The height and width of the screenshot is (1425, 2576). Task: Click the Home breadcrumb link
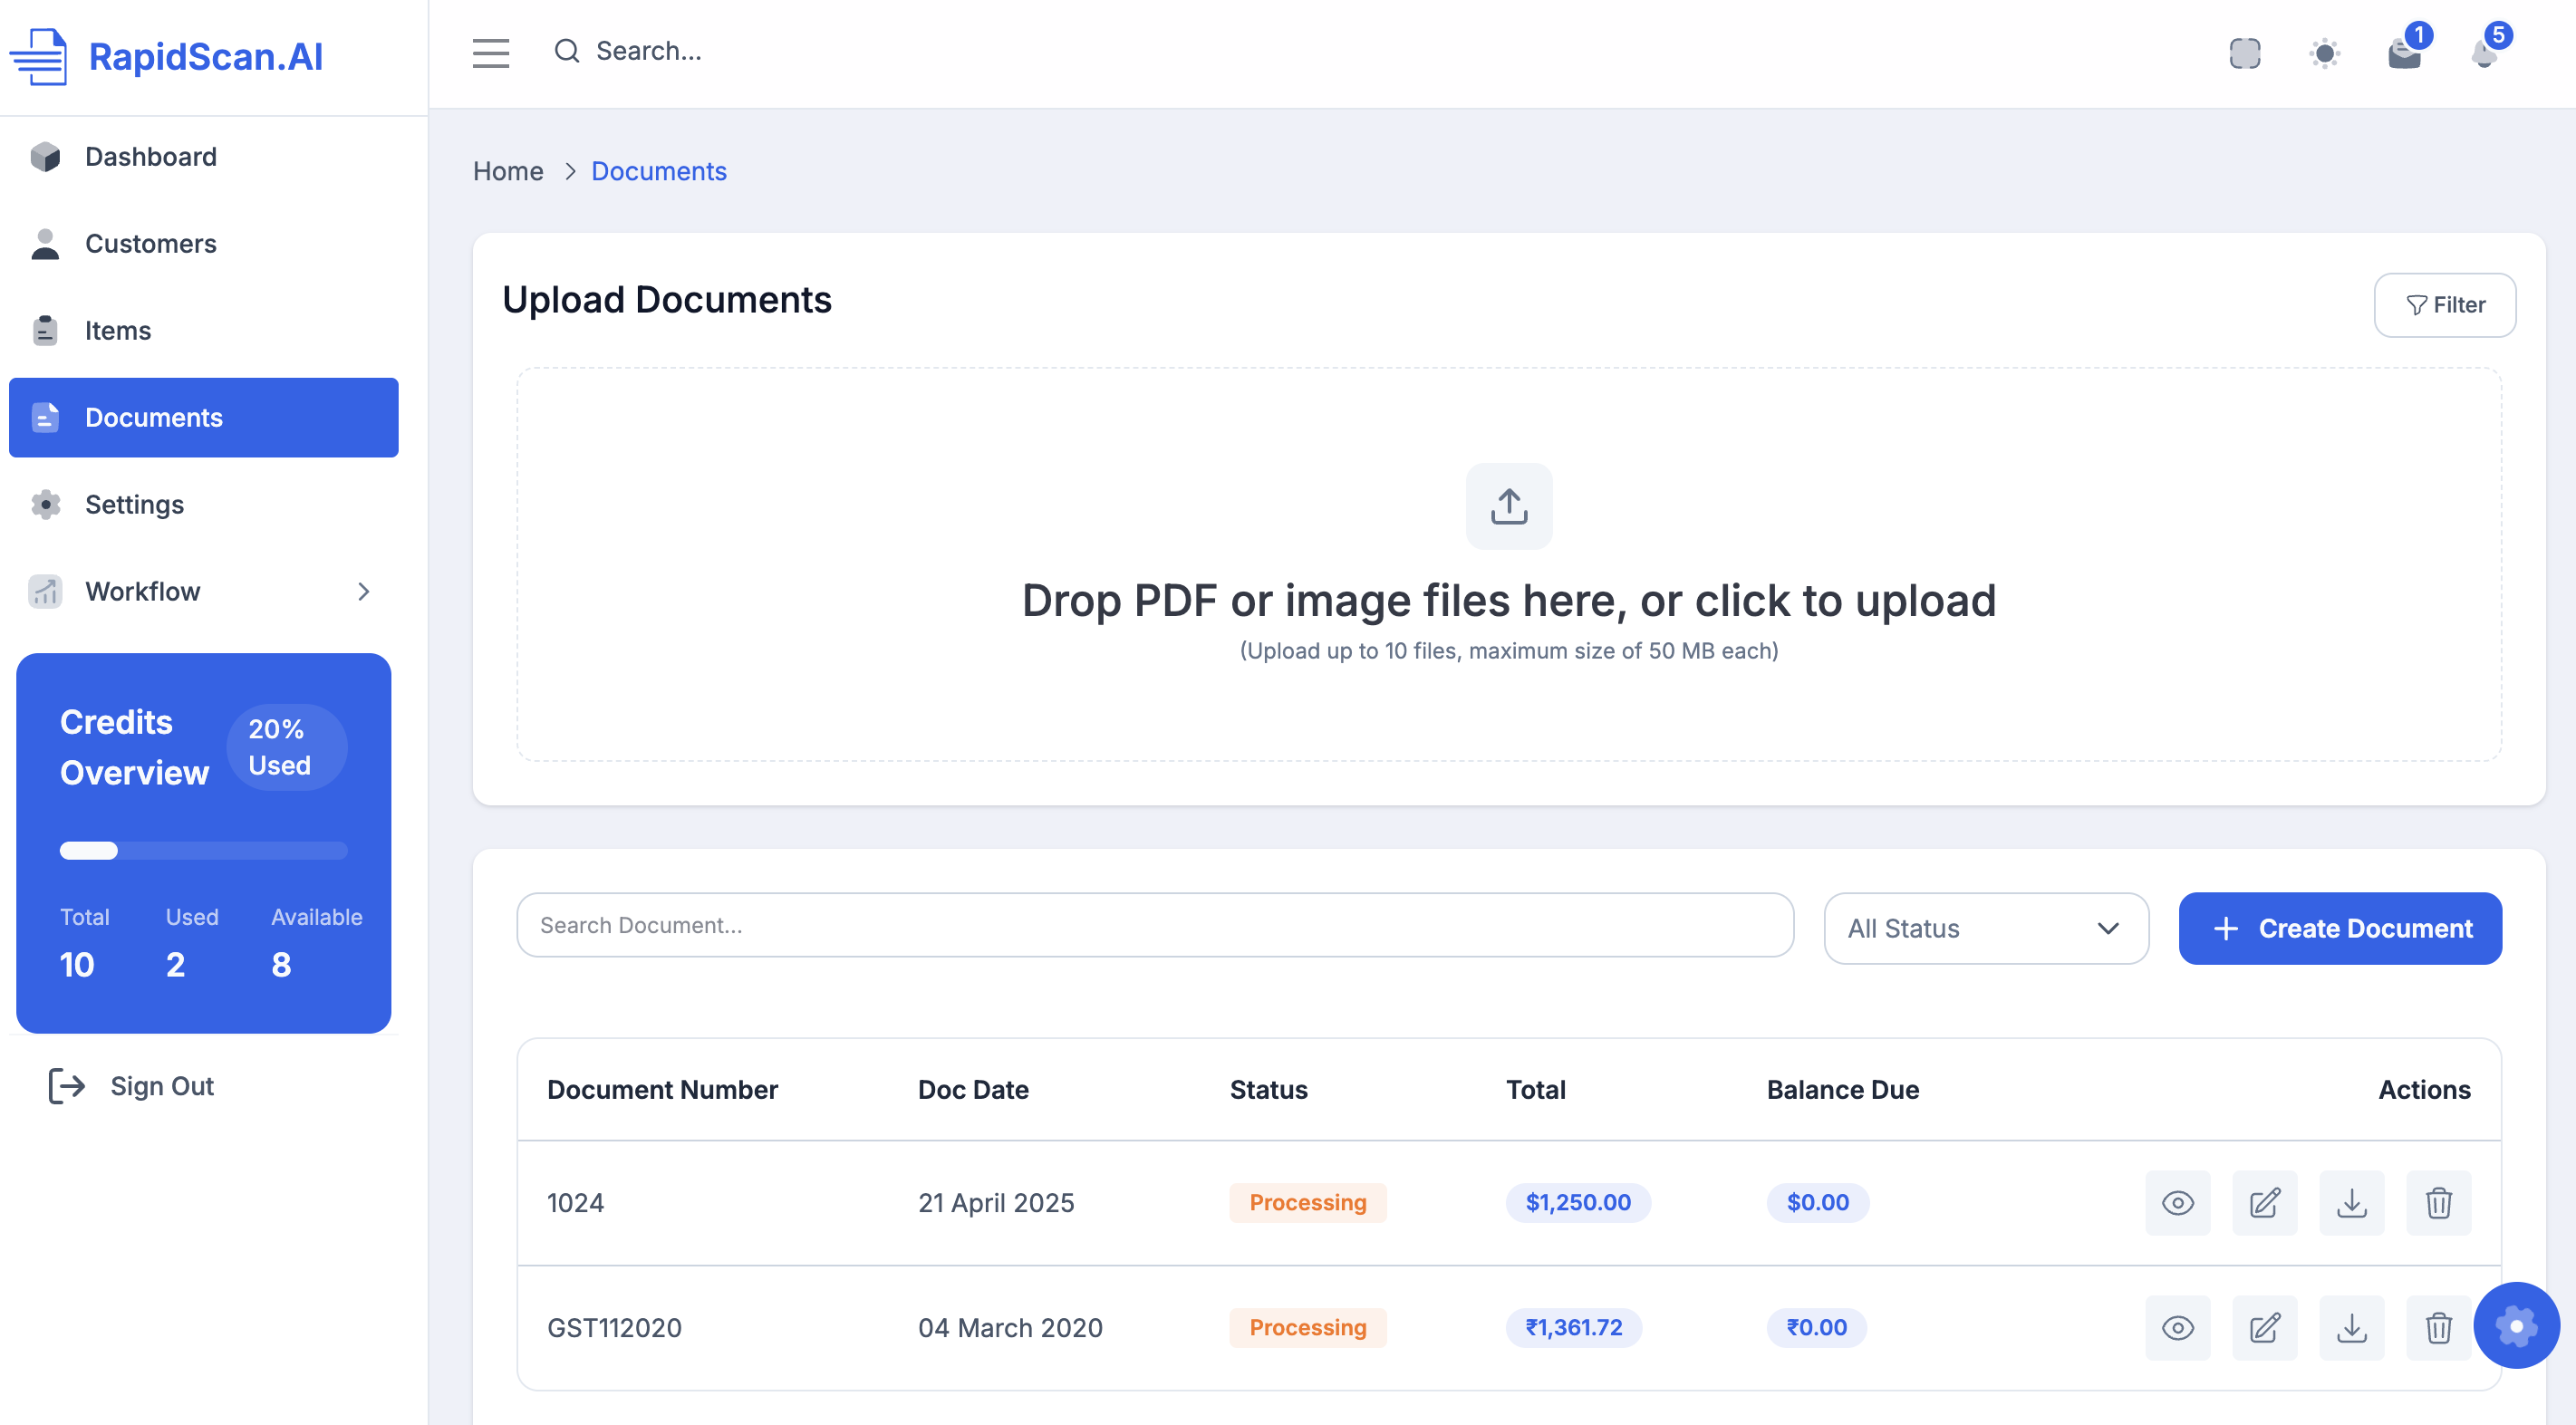click(508, 171)
